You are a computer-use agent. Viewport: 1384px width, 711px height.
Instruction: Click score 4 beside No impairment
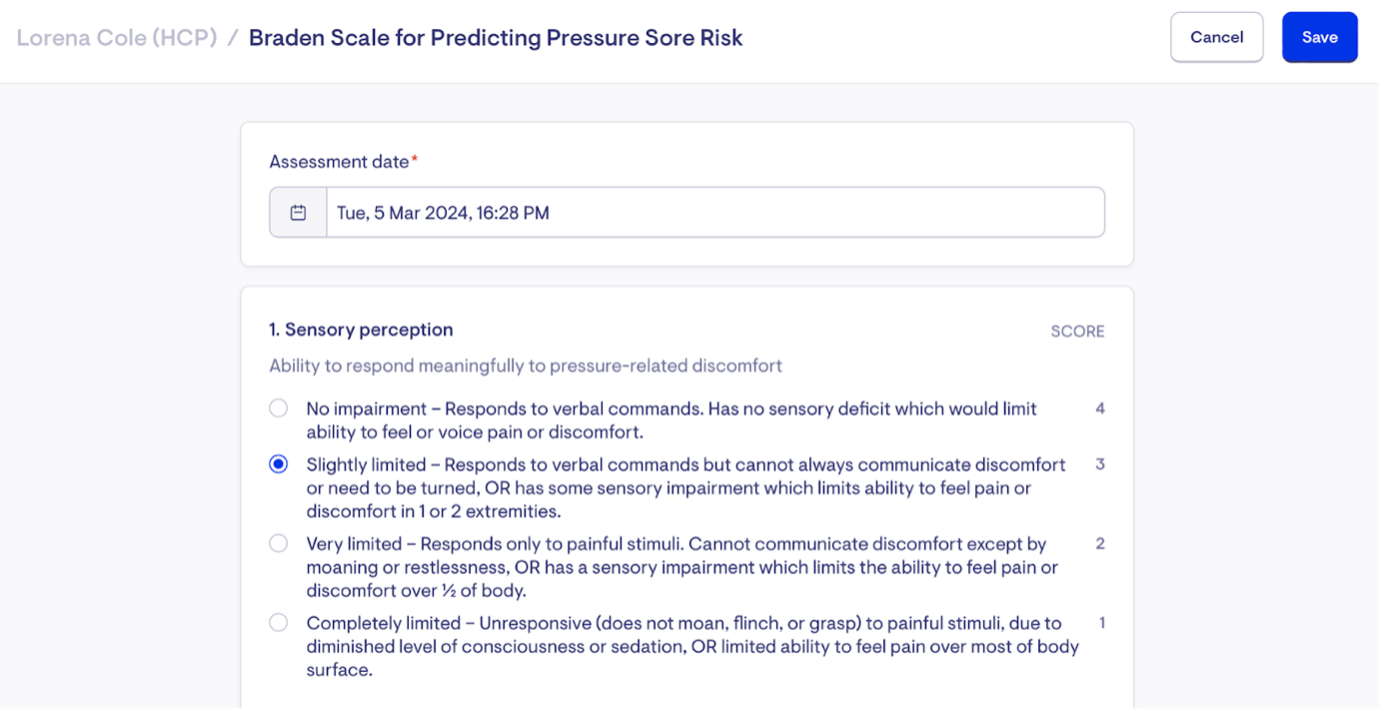(1100, 408)
